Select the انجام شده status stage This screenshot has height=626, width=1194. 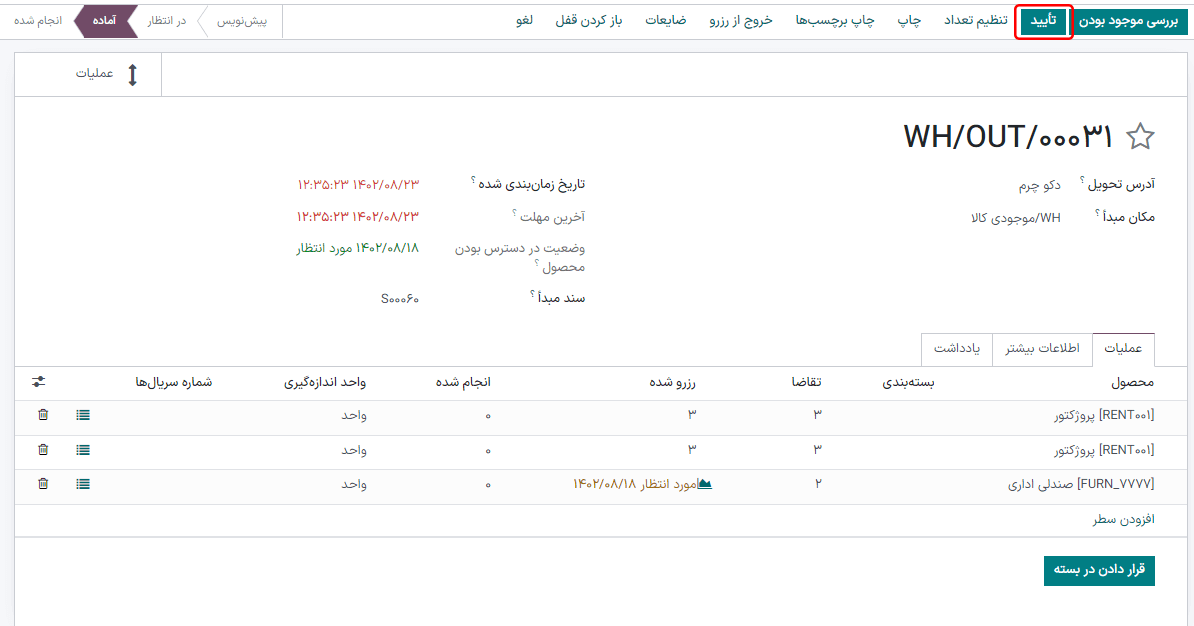tap(38, 21)
